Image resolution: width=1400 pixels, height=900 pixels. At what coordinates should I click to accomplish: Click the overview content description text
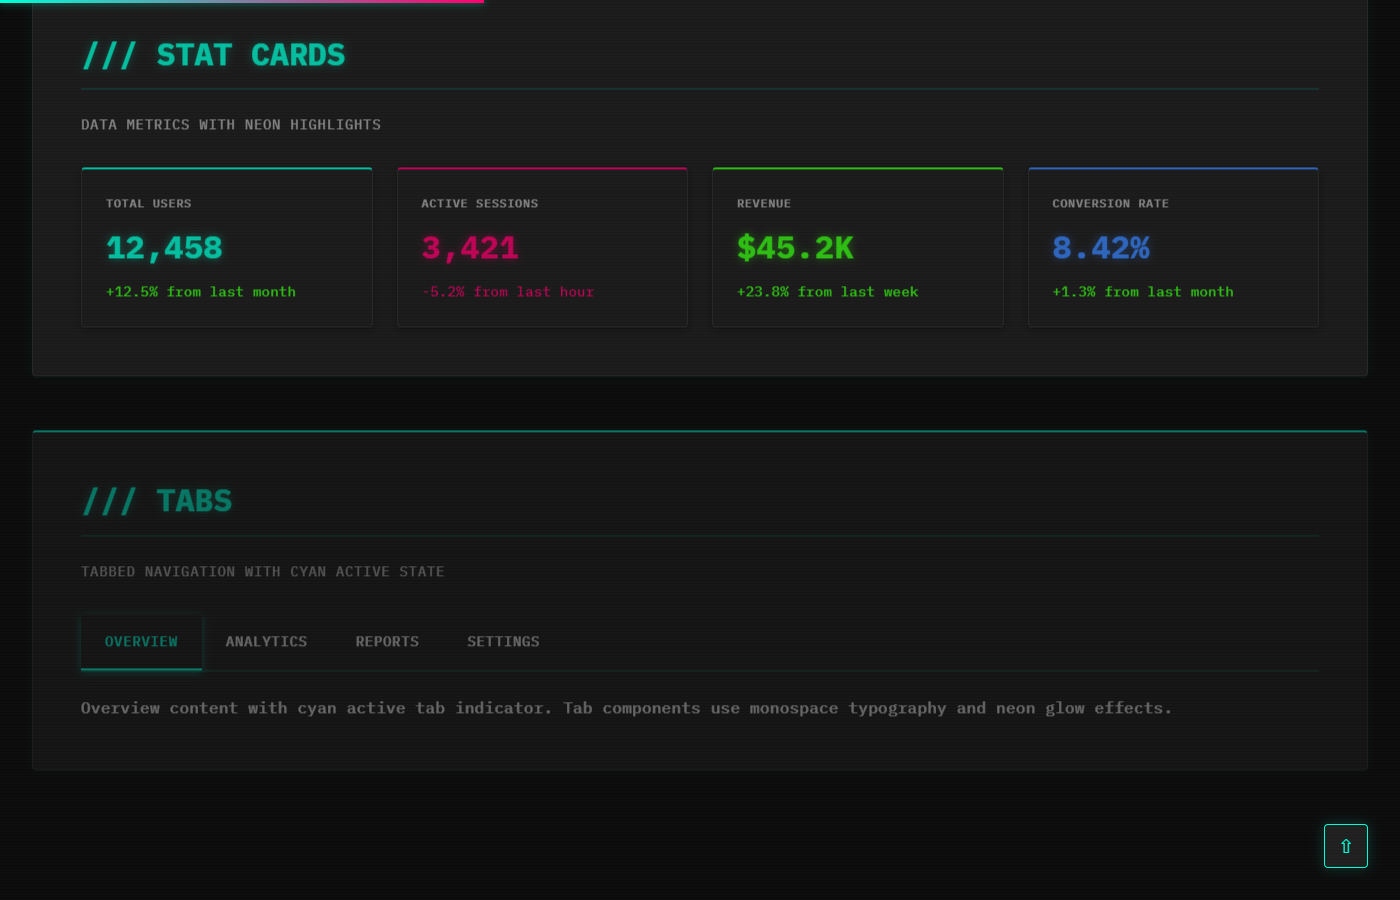click(626, 707)
